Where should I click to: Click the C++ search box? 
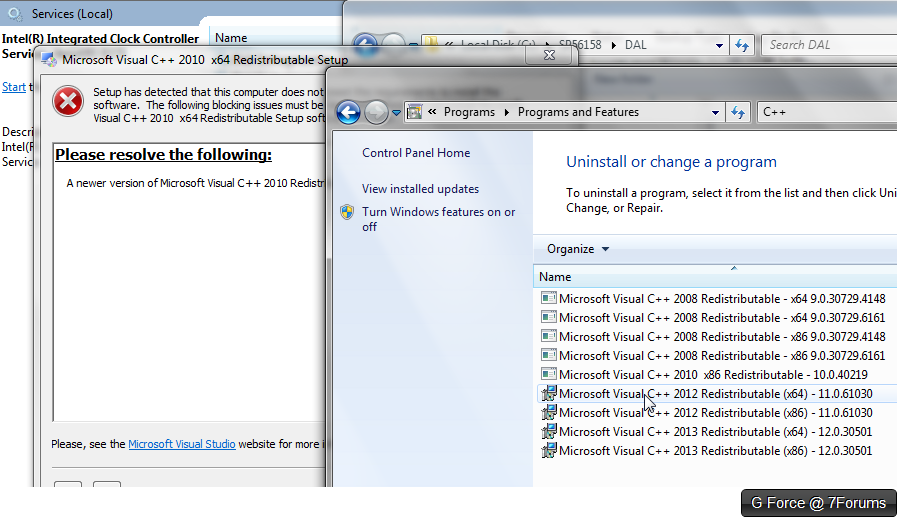827,112
